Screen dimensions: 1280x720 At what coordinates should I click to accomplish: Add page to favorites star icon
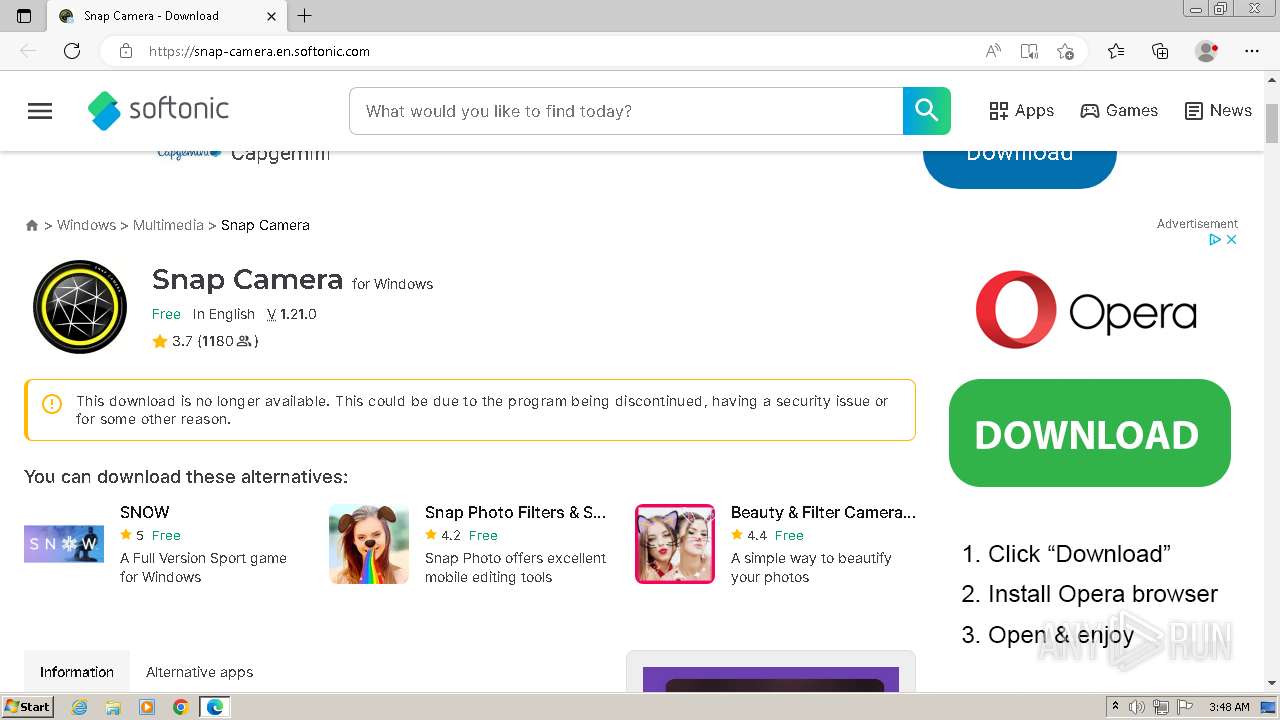point(1065,51)
